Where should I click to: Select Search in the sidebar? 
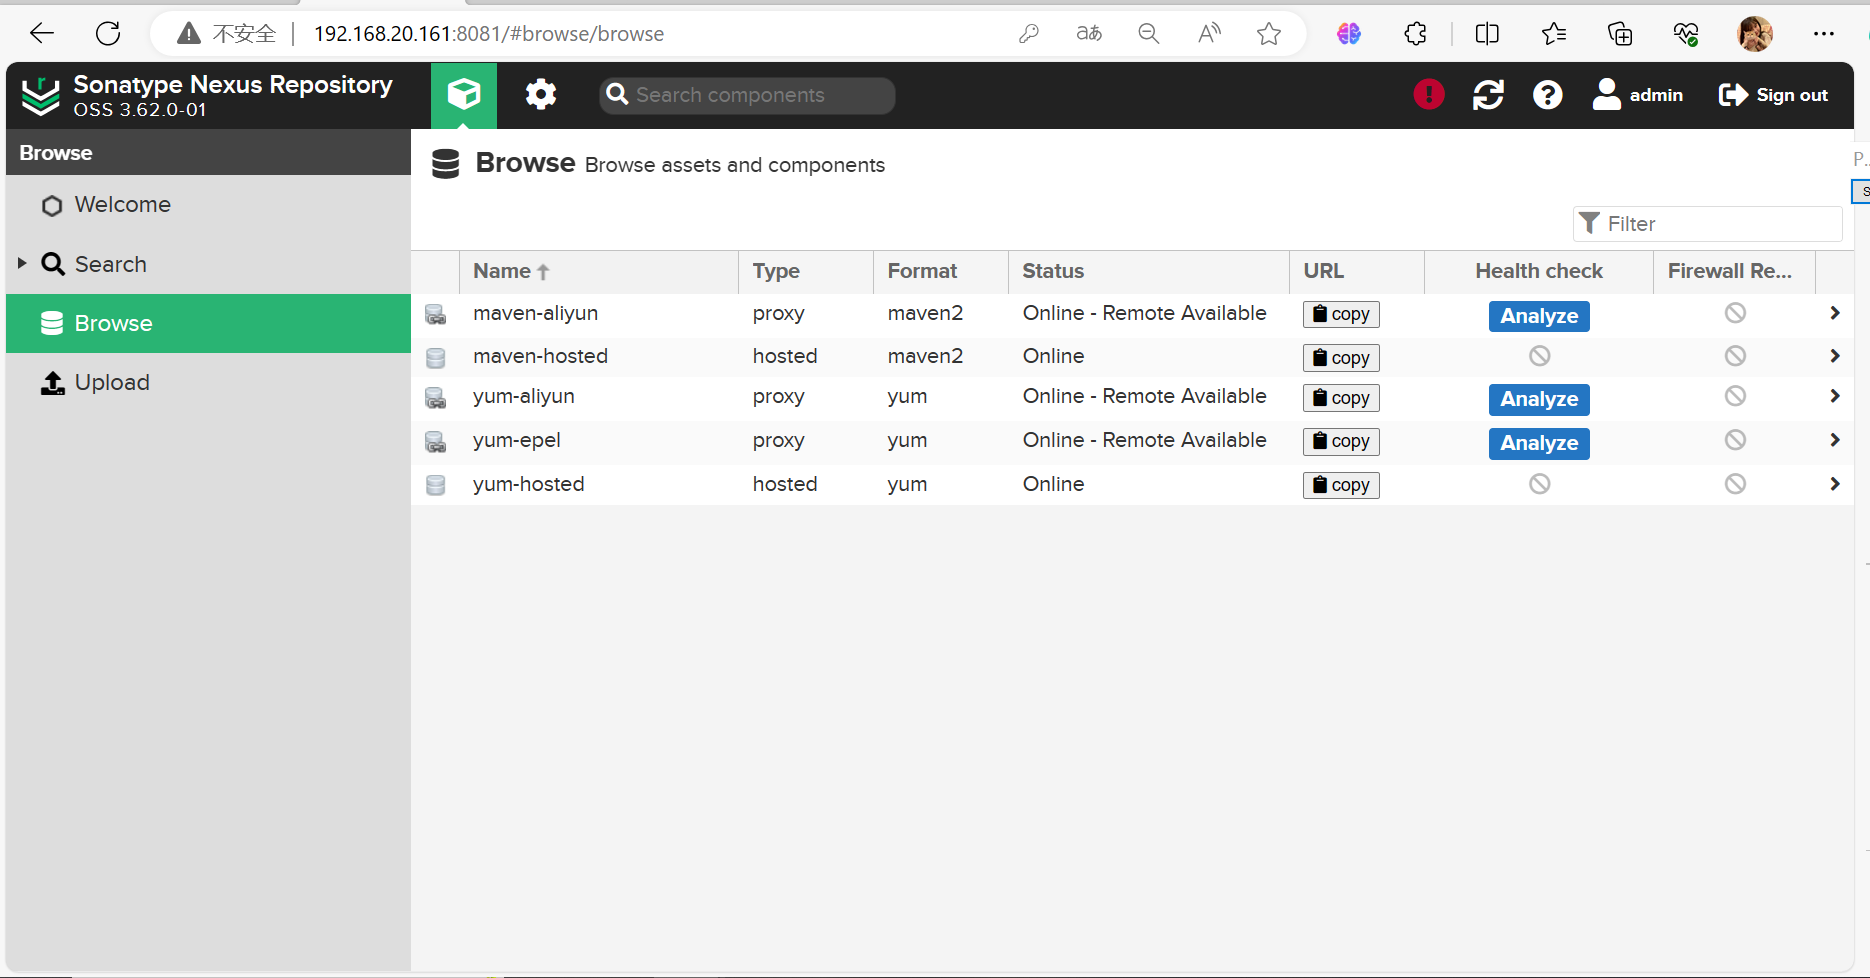pos(208,264)
